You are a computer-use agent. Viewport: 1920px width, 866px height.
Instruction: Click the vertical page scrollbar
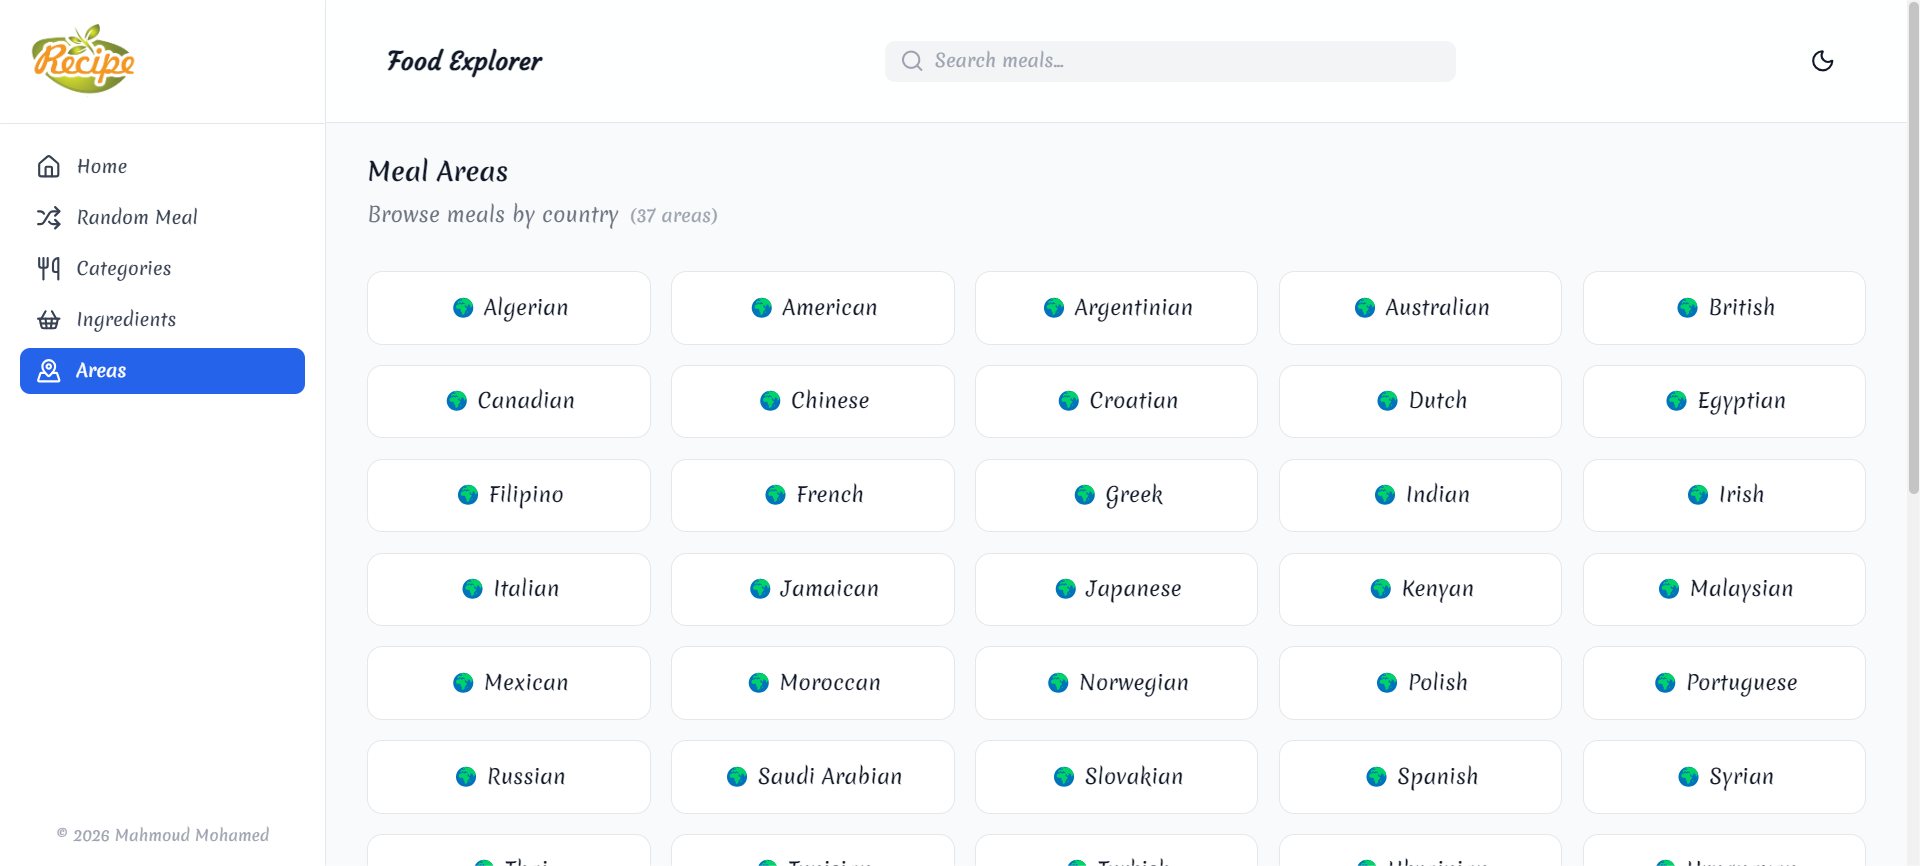[1913, 250]
